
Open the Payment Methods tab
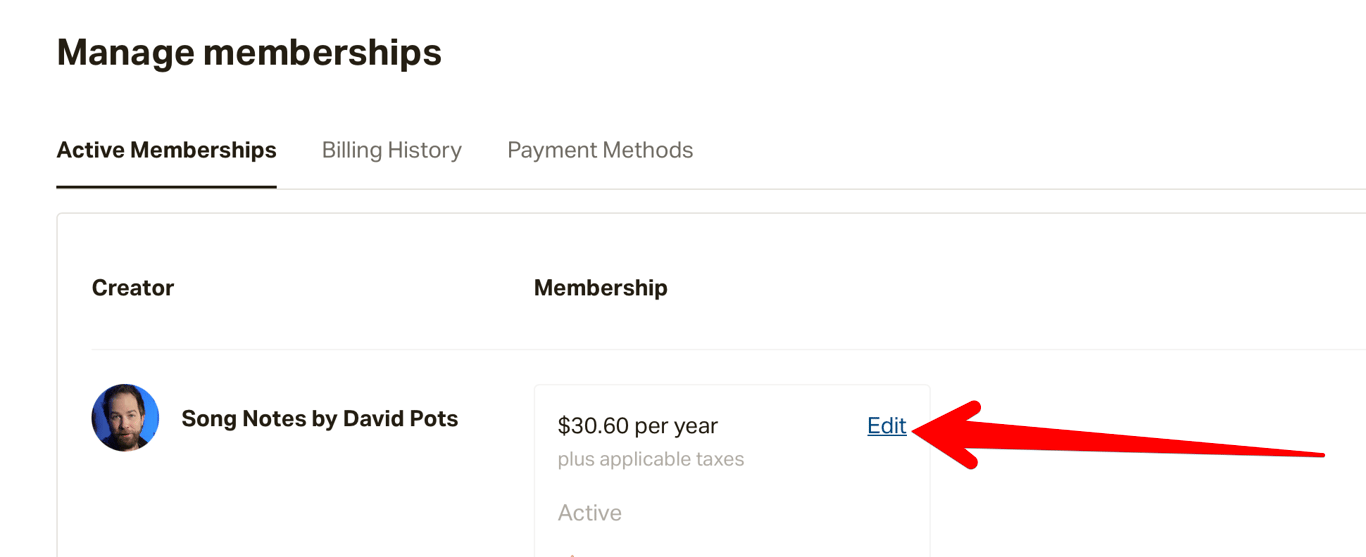click(600, 150)
